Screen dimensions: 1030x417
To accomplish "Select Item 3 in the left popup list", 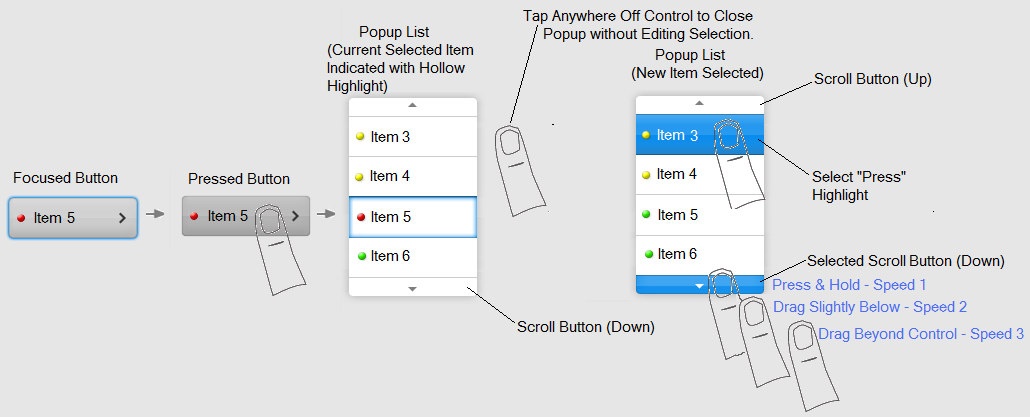I will pos(412,136).
